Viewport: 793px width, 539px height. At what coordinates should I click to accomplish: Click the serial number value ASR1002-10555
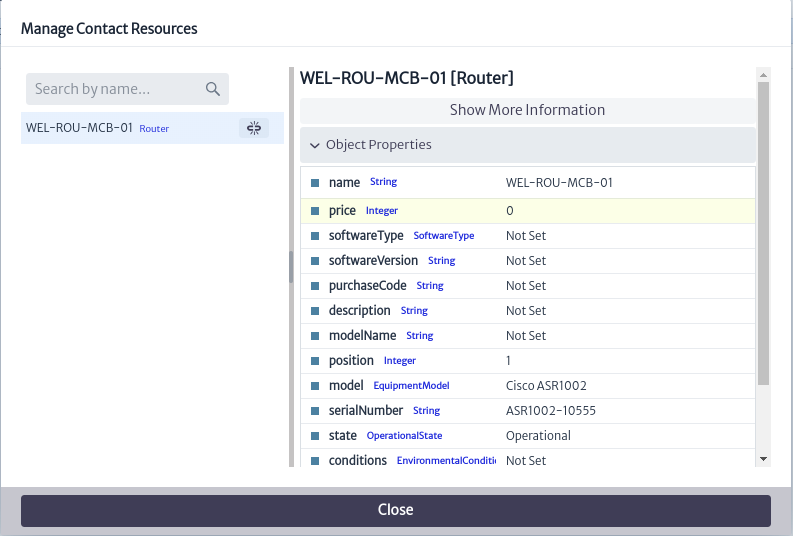(551, 411)
